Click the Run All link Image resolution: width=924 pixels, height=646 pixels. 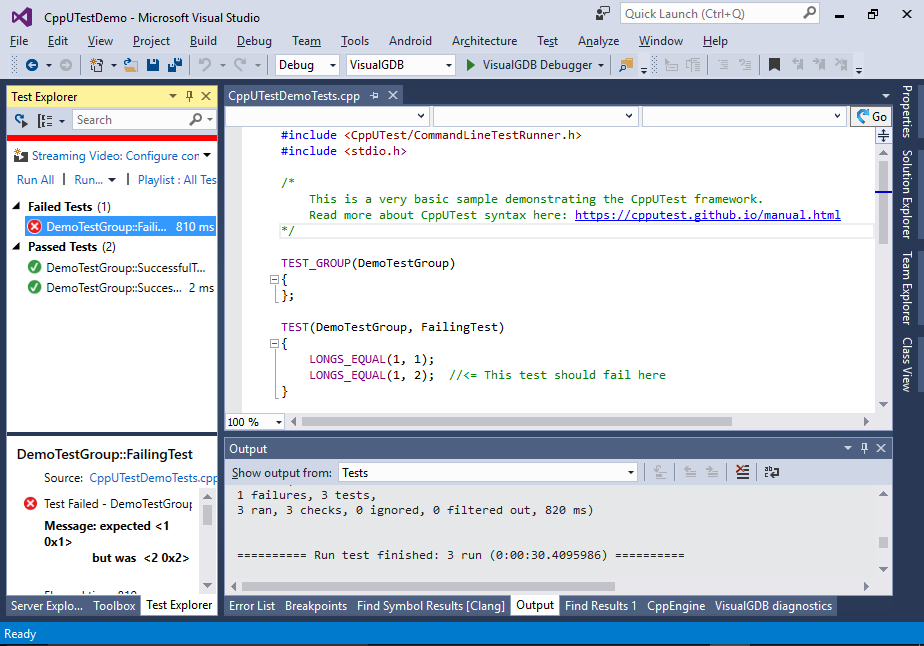coord(35,180)
